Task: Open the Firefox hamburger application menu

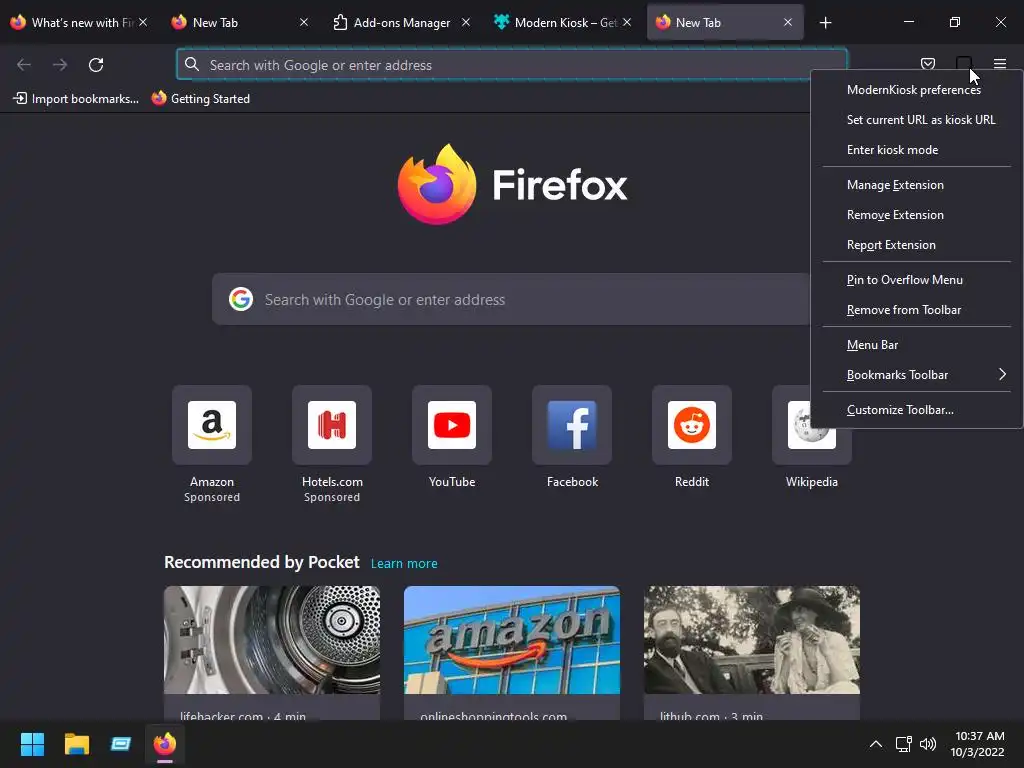Action: click(x=1000, y=64)
